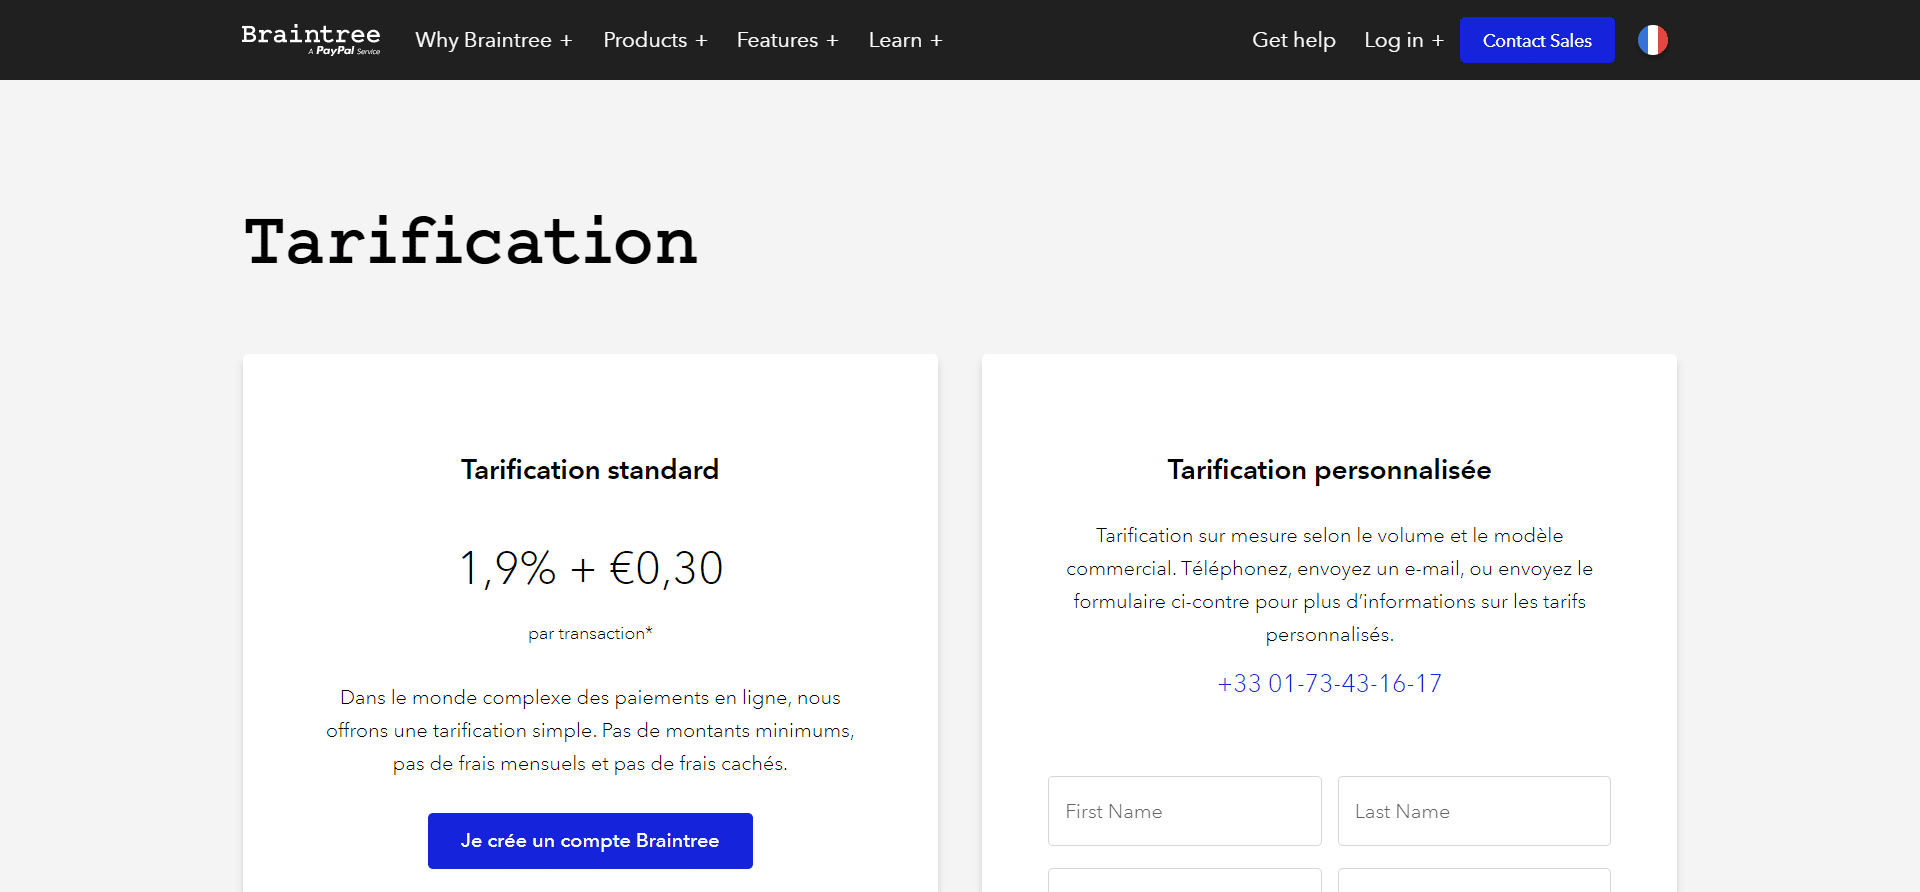Screen dimensions: 1920x892
Task: Open the Products dropdown menu
Action: [x=655, y=40]
